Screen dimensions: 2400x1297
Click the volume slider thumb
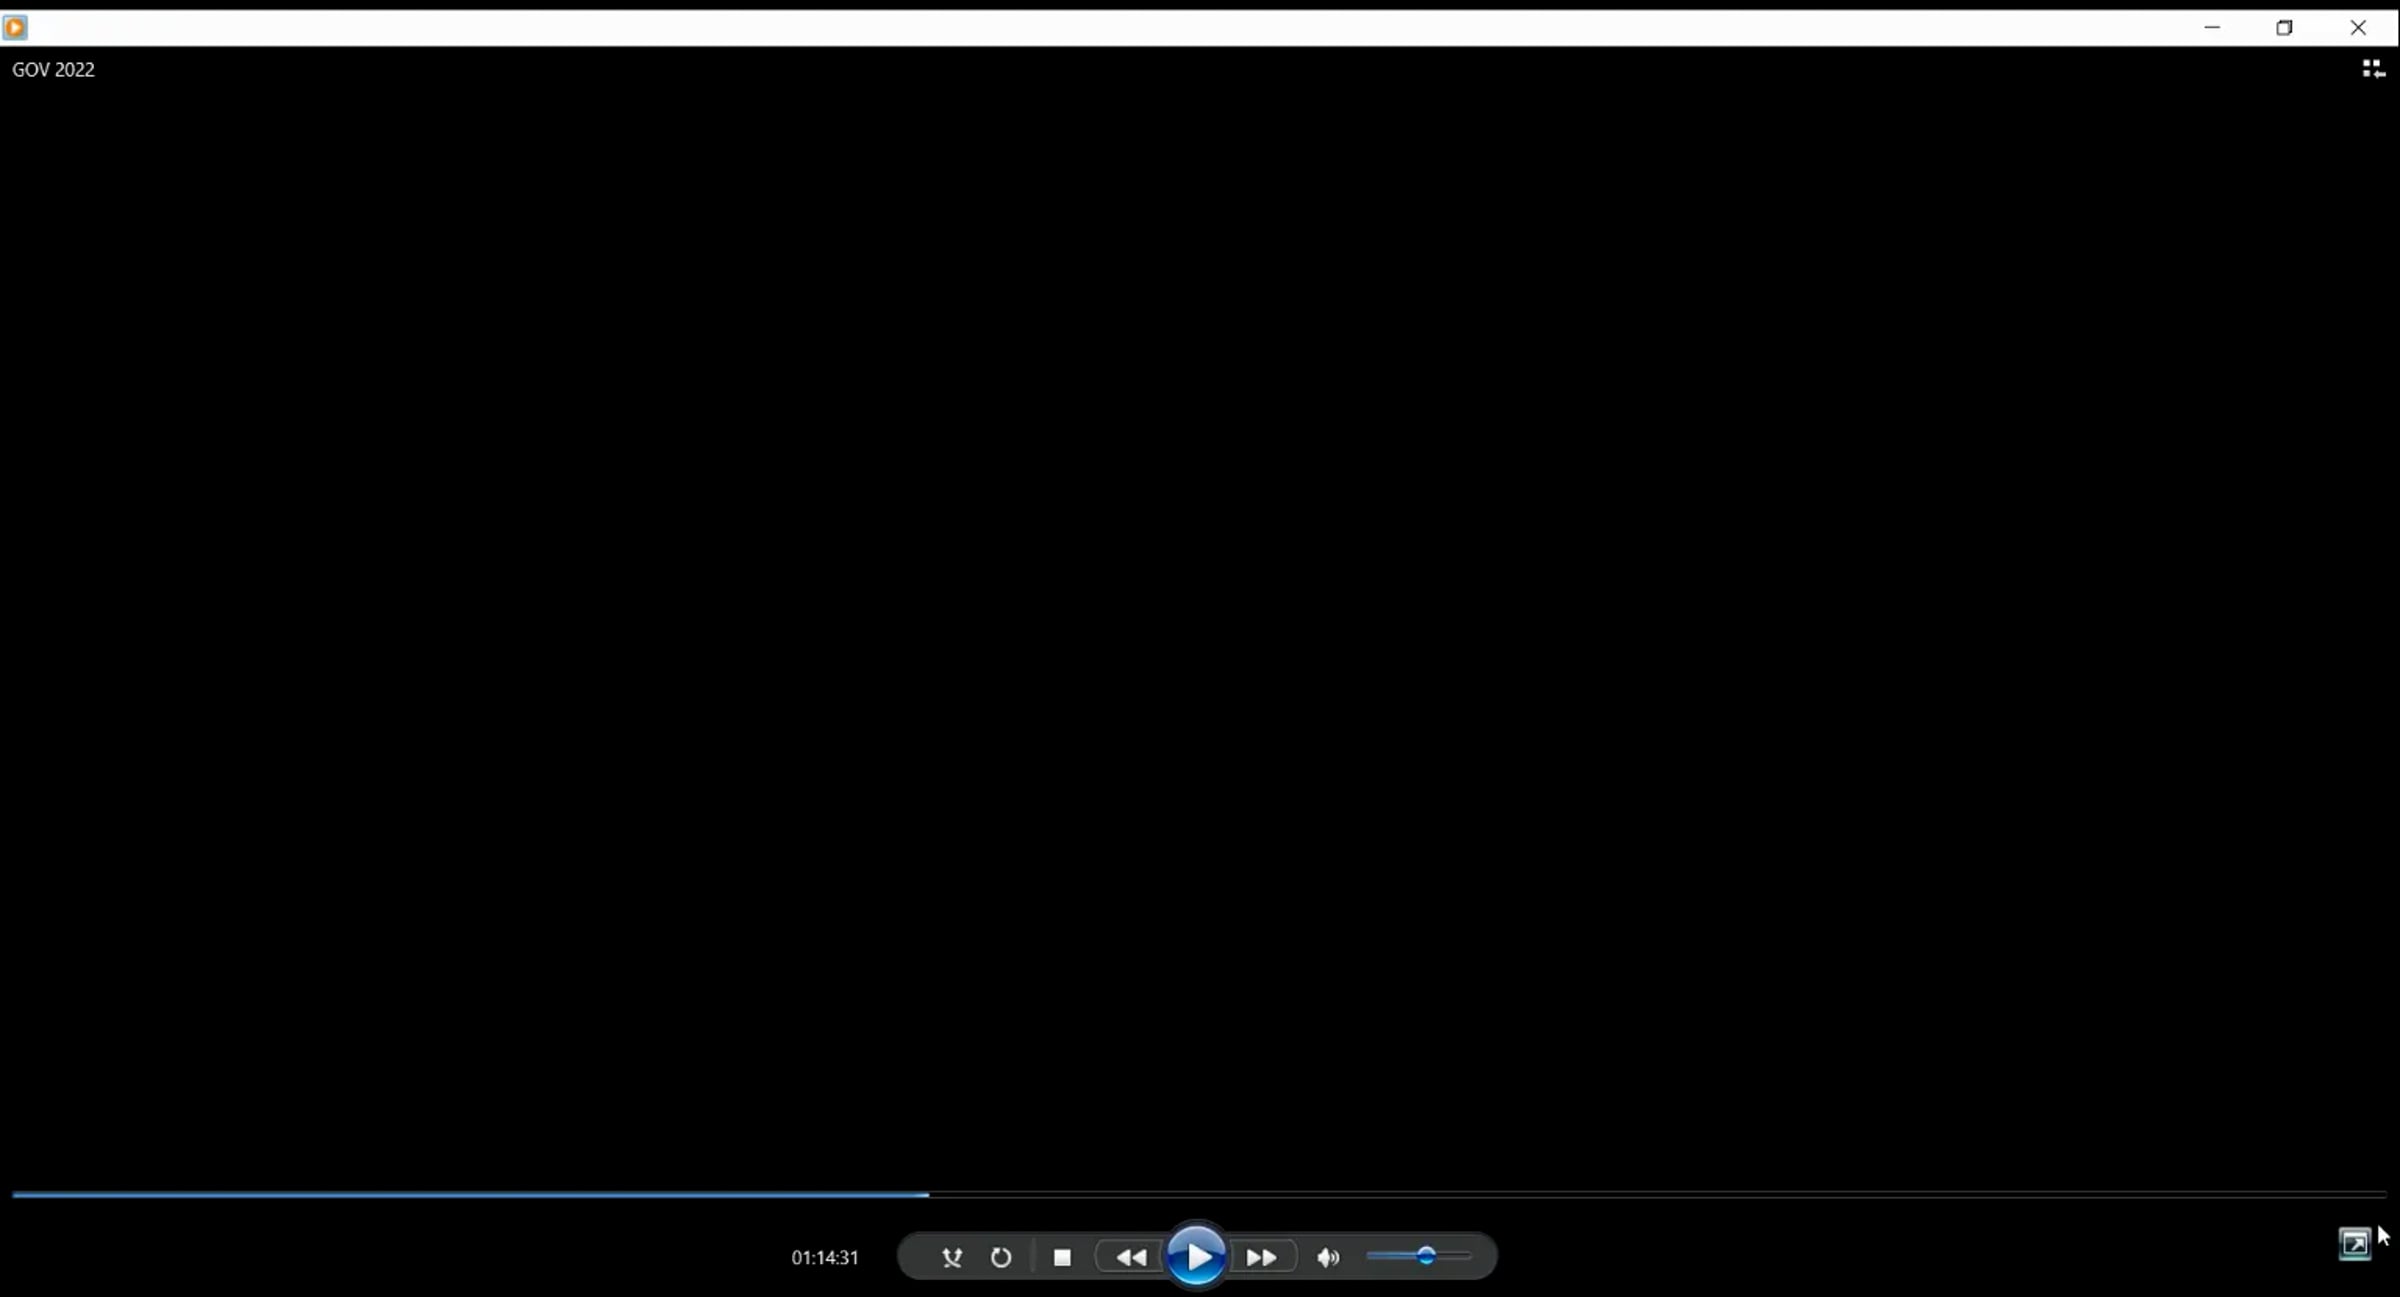point(1426,1255)
